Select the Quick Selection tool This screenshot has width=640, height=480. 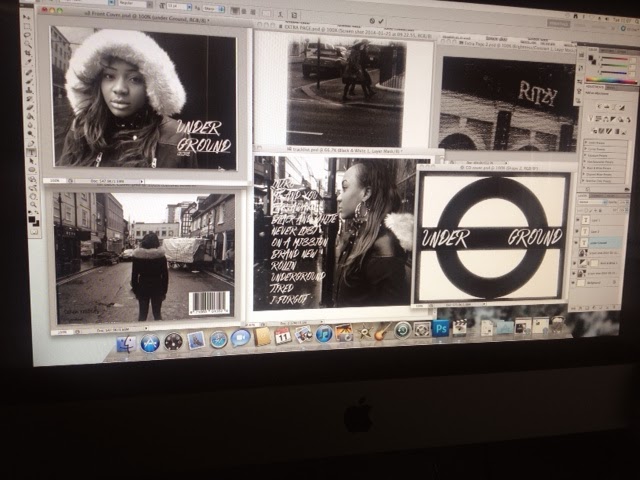tap(28, 44)
